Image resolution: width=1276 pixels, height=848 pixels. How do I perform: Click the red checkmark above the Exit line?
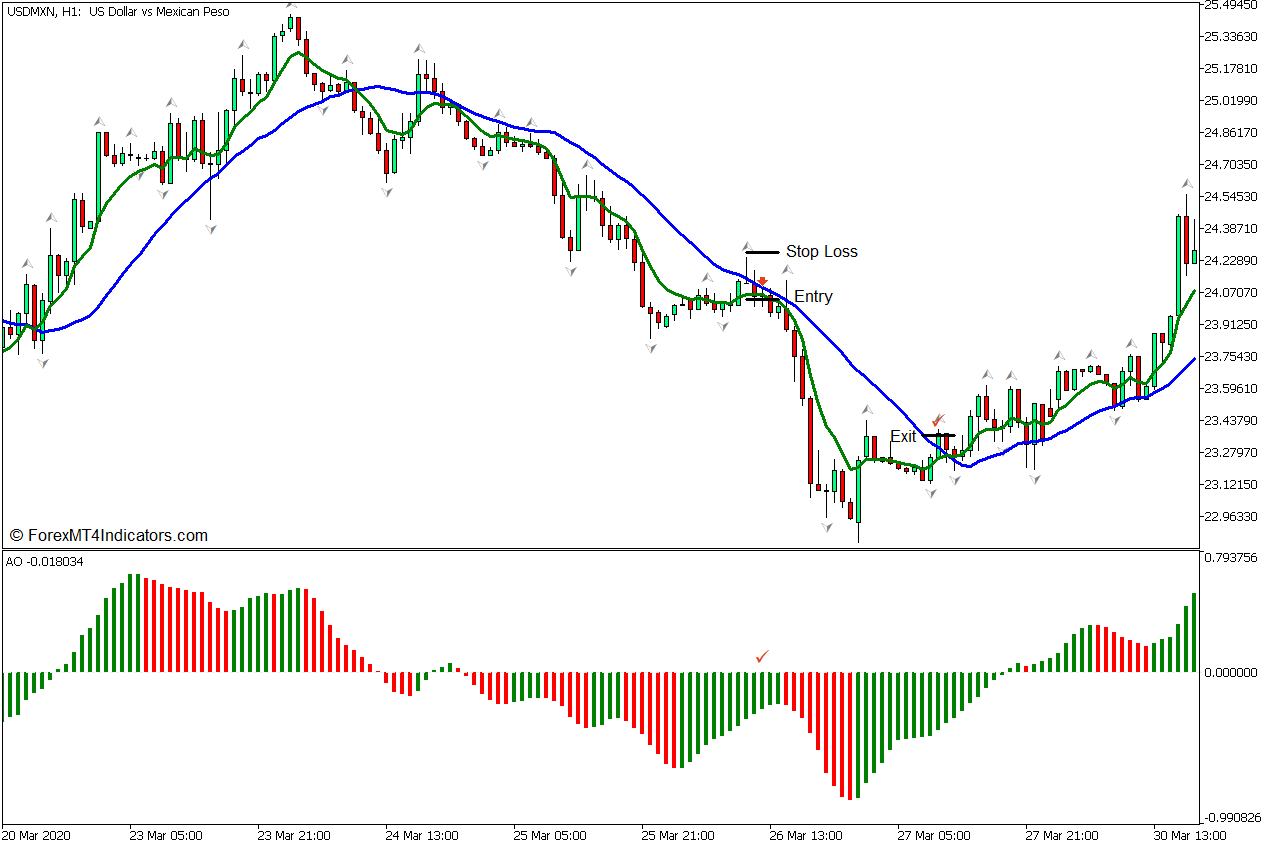point(938,421)
